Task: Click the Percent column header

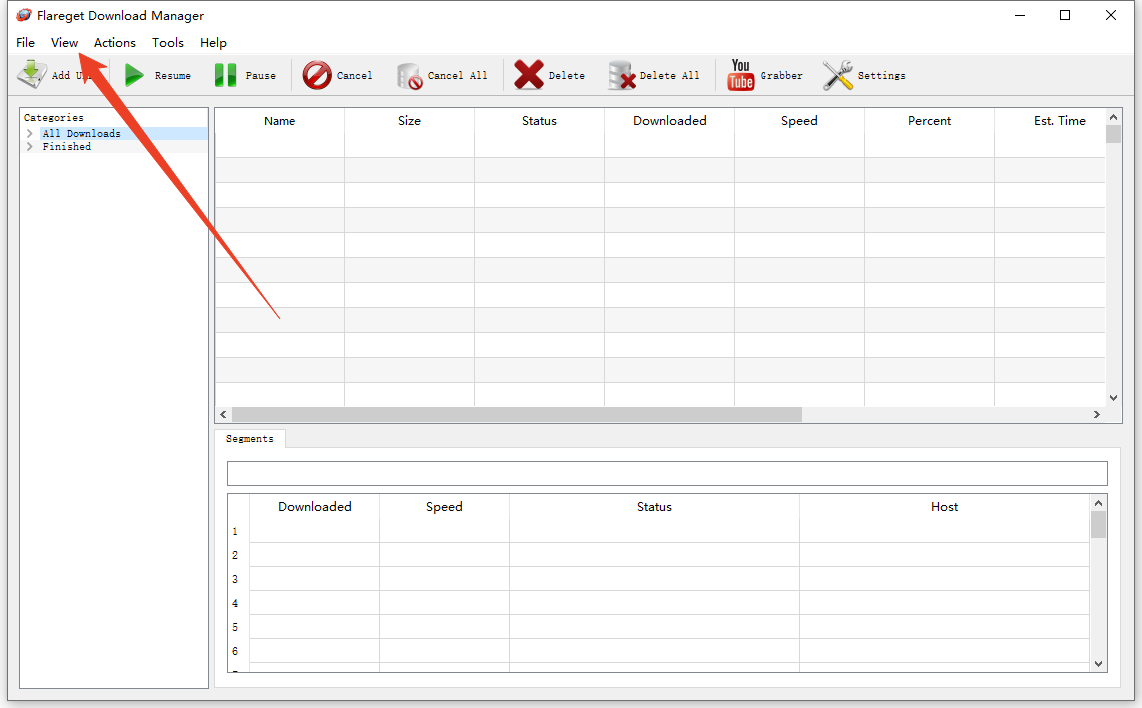Action: pyautogui.click(x=929, y=121)
